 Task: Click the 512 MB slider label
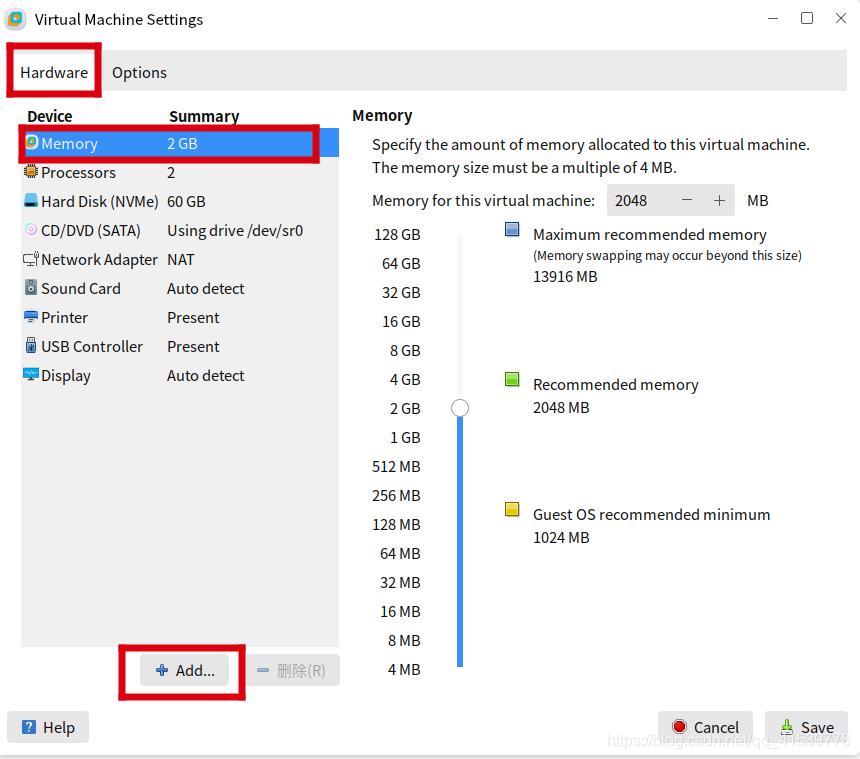396,467
